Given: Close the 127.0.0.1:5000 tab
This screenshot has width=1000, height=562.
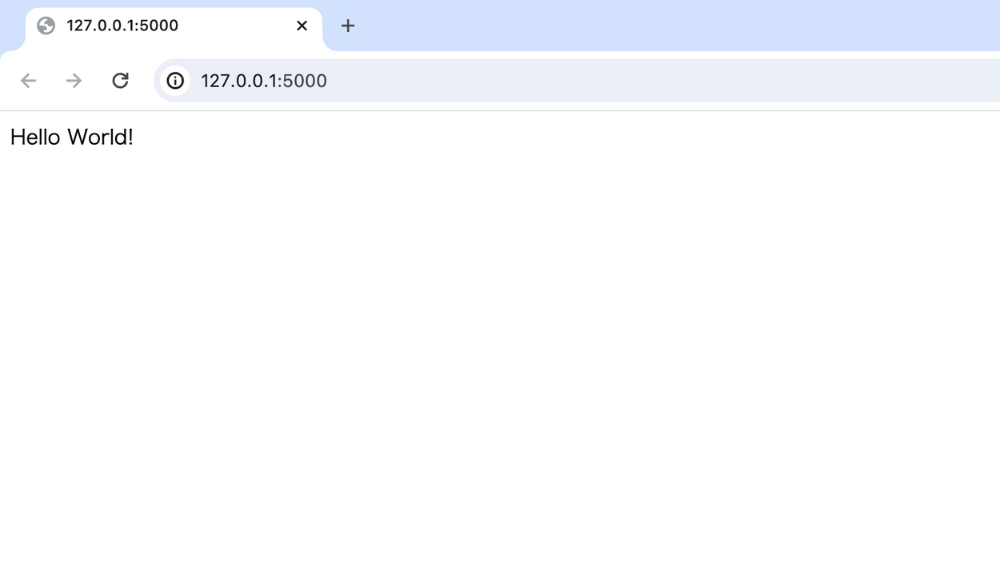Looking at the screenshot, I should [x=302, y=26].
